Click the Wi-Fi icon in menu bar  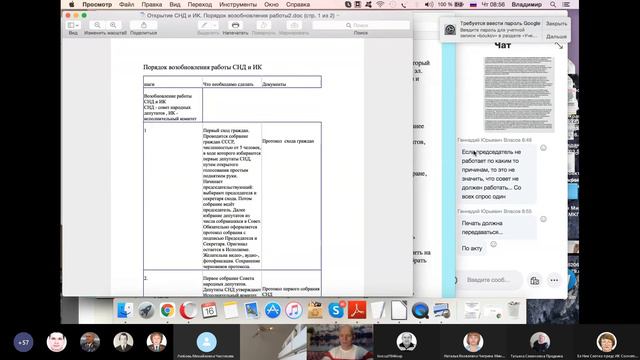click(x=380, y=4)
